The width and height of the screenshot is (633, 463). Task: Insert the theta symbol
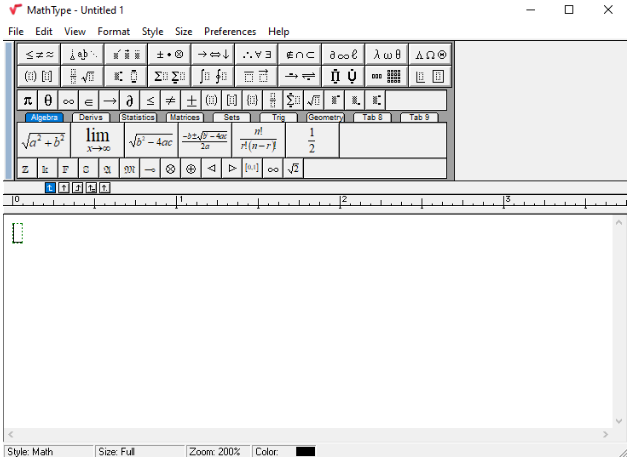click(x=48, y=100)
